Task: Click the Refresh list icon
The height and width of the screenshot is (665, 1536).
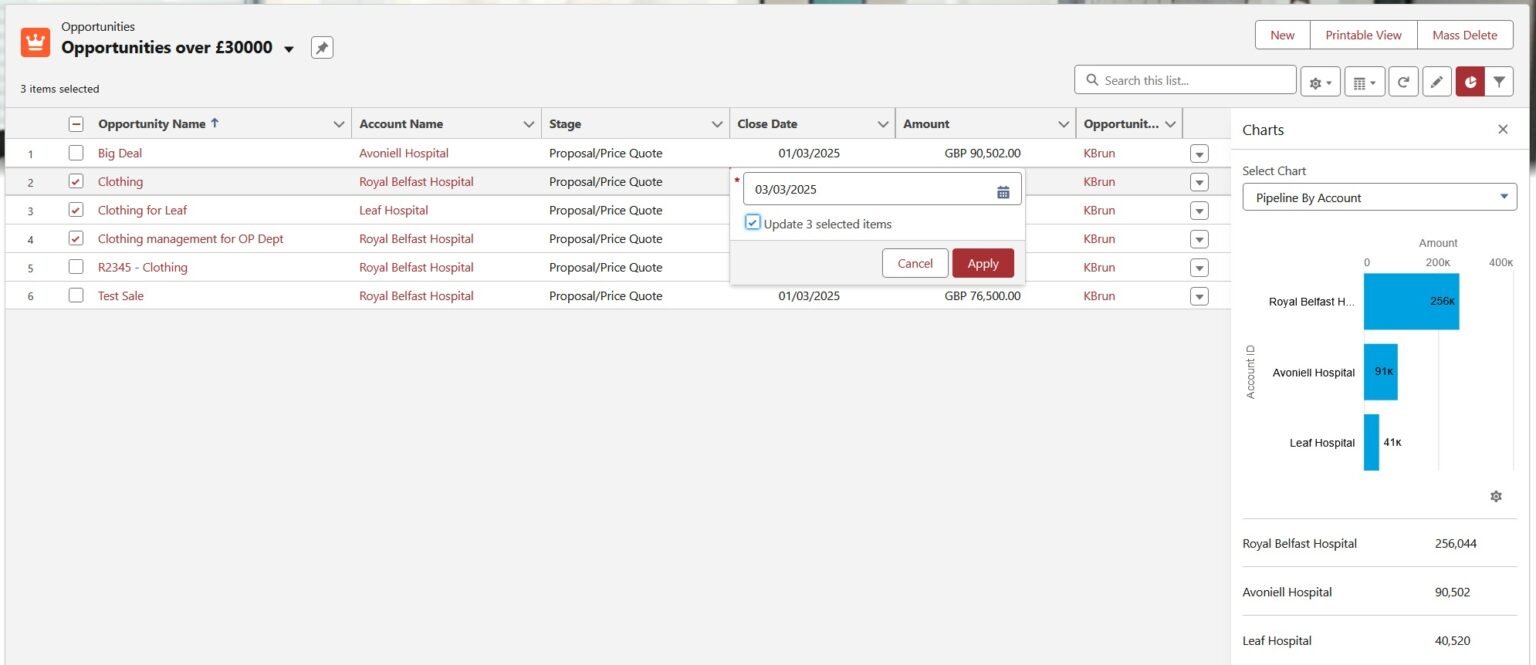Action: point(1403,81)
